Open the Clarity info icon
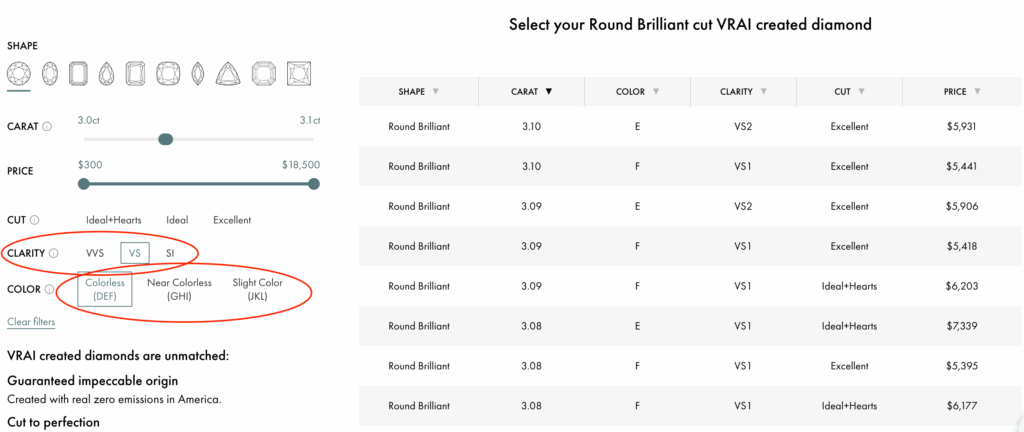Screen dimensions: 1024x432 coord(54,253)
